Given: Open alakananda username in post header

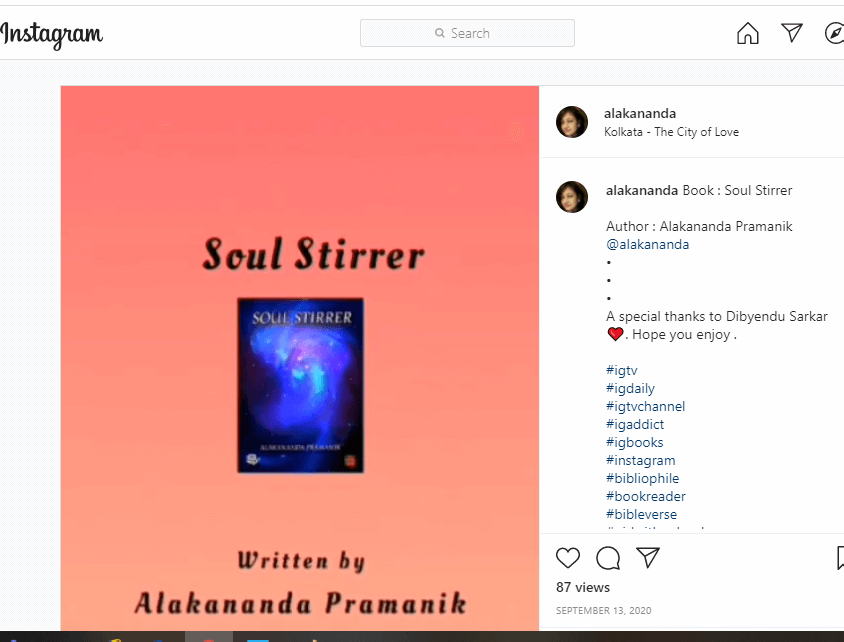Looking at the screenshot, I should [639, 114].
